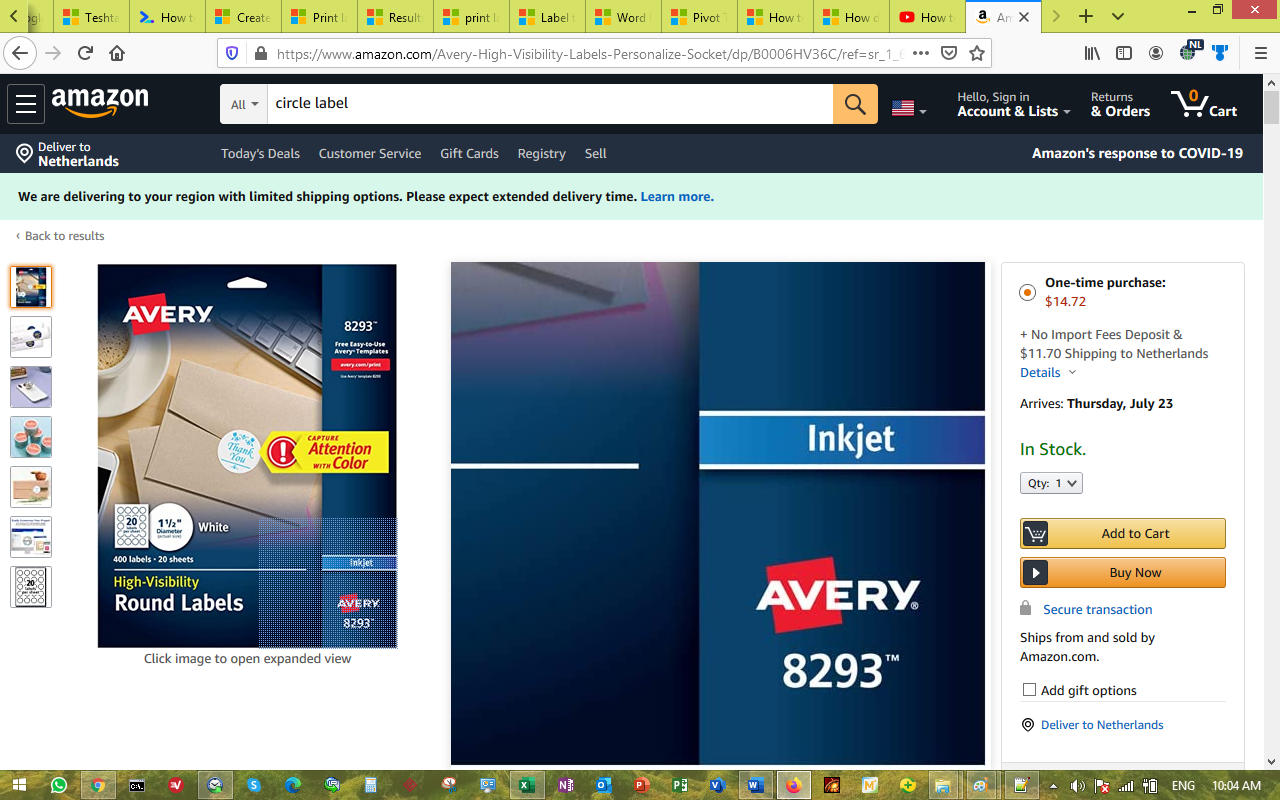Check the Add gift options checkbox
This screenshot has width=1280, height=800.
1029,690
